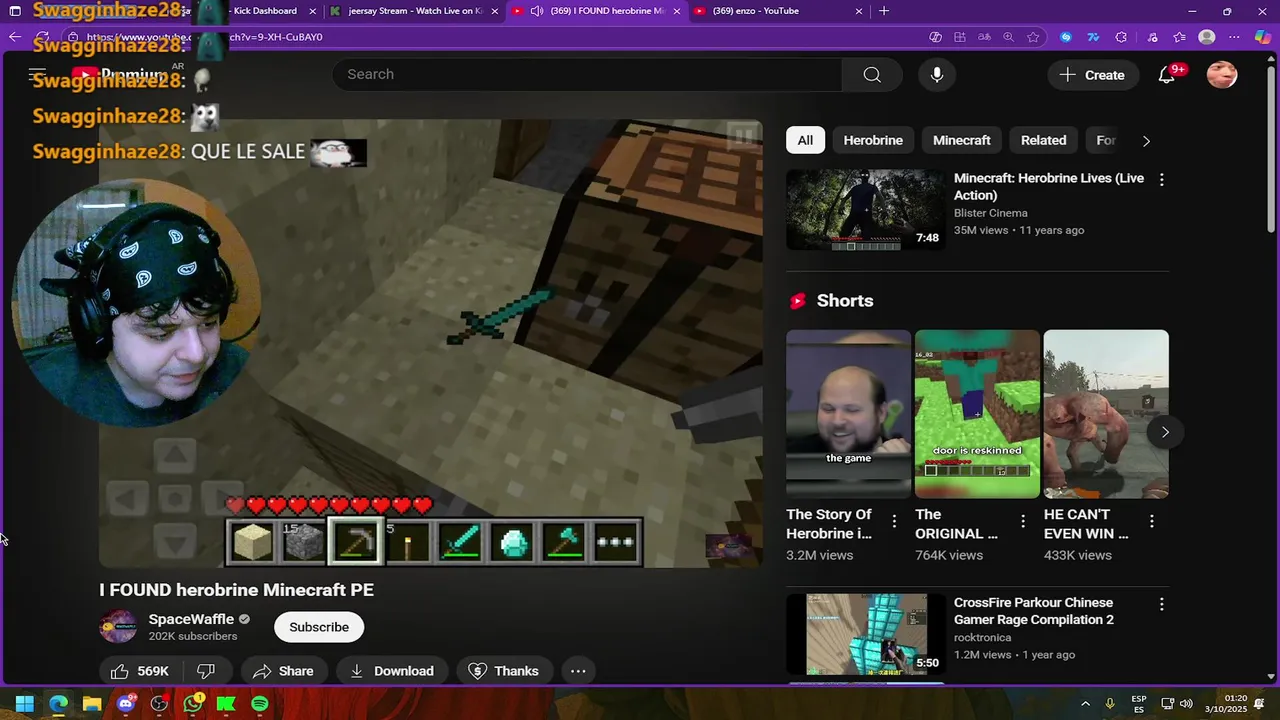Click the Minecraft video player area

click(430, 344)
